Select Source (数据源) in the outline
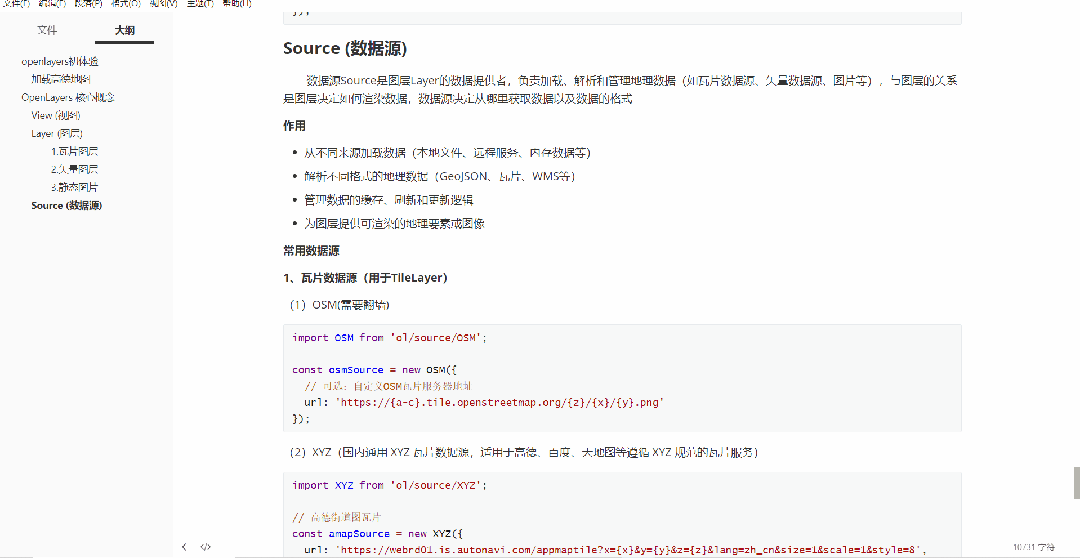 [67, 205]
